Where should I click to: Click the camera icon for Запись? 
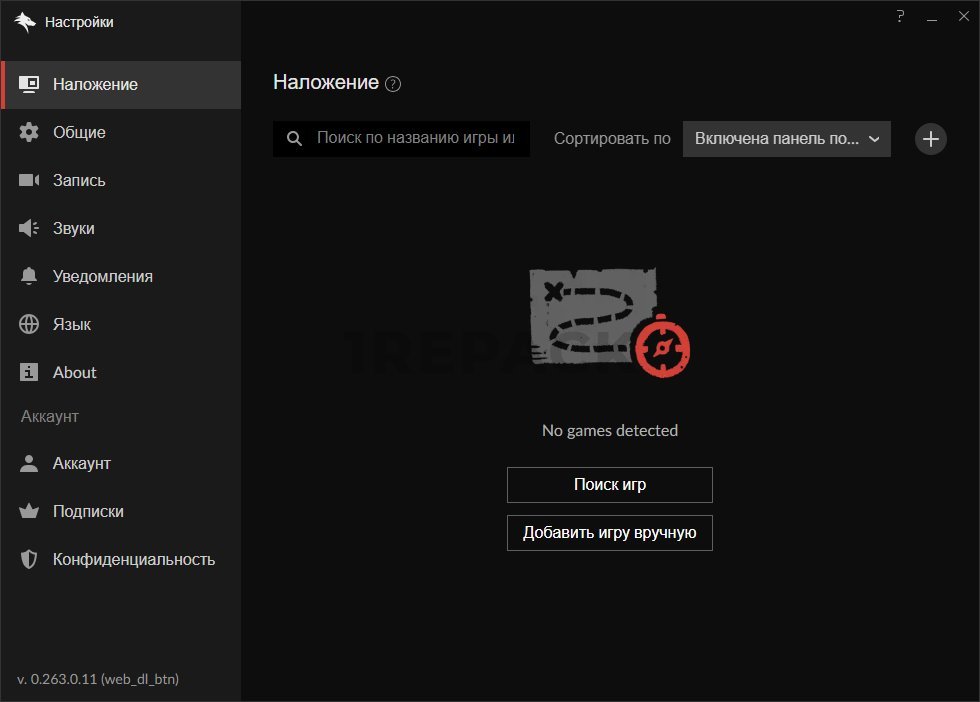click(x=29, y=181)
